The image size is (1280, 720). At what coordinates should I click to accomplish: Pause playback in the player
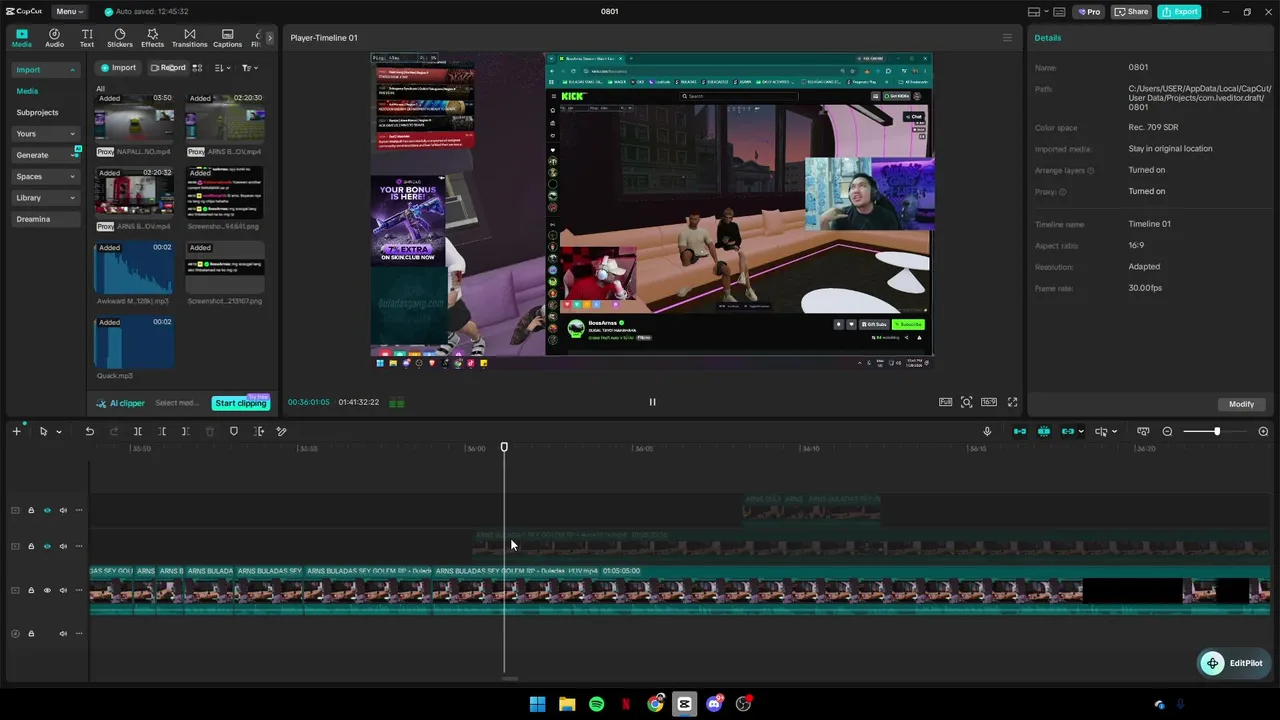click(652, 402)
